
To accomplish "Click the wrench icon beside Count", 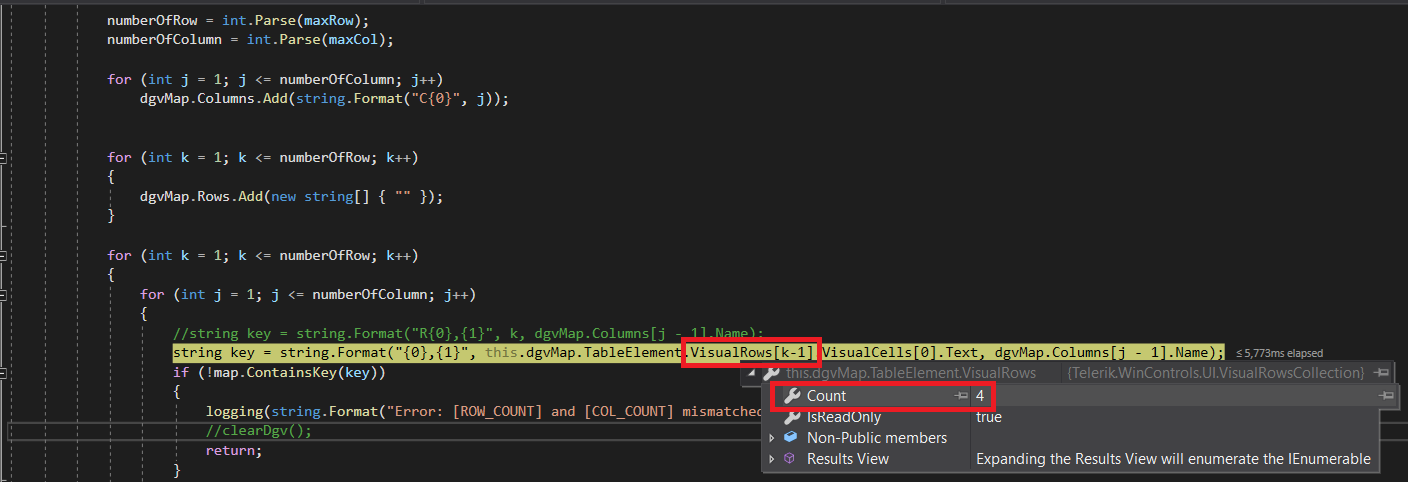I will coord(792,396).
